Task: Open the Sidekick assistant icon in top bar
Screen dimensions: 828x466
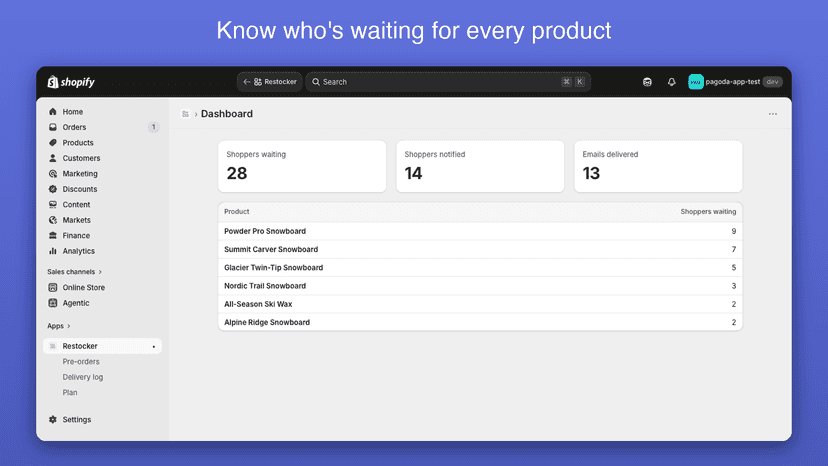Action: coord(647,82)
